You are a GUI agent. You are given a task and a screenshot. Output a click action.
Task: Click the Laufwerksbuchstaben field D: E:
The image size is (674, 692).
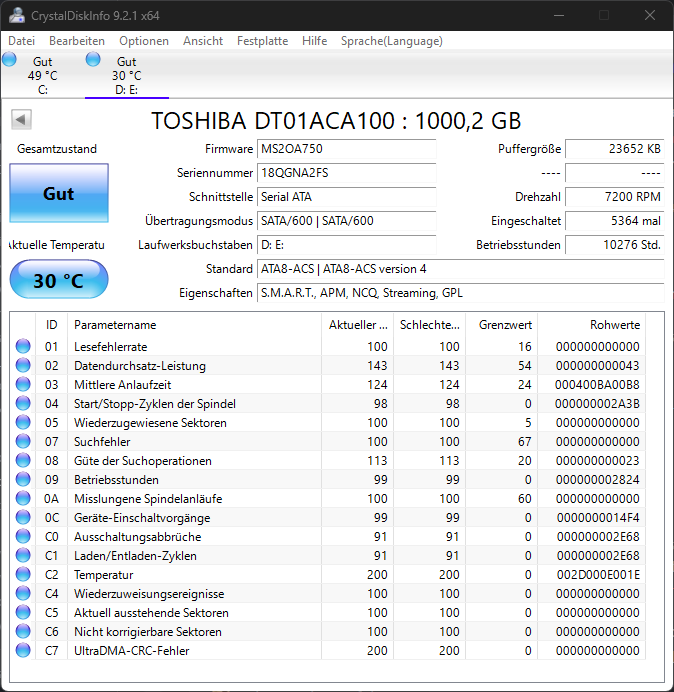[346, 245]
